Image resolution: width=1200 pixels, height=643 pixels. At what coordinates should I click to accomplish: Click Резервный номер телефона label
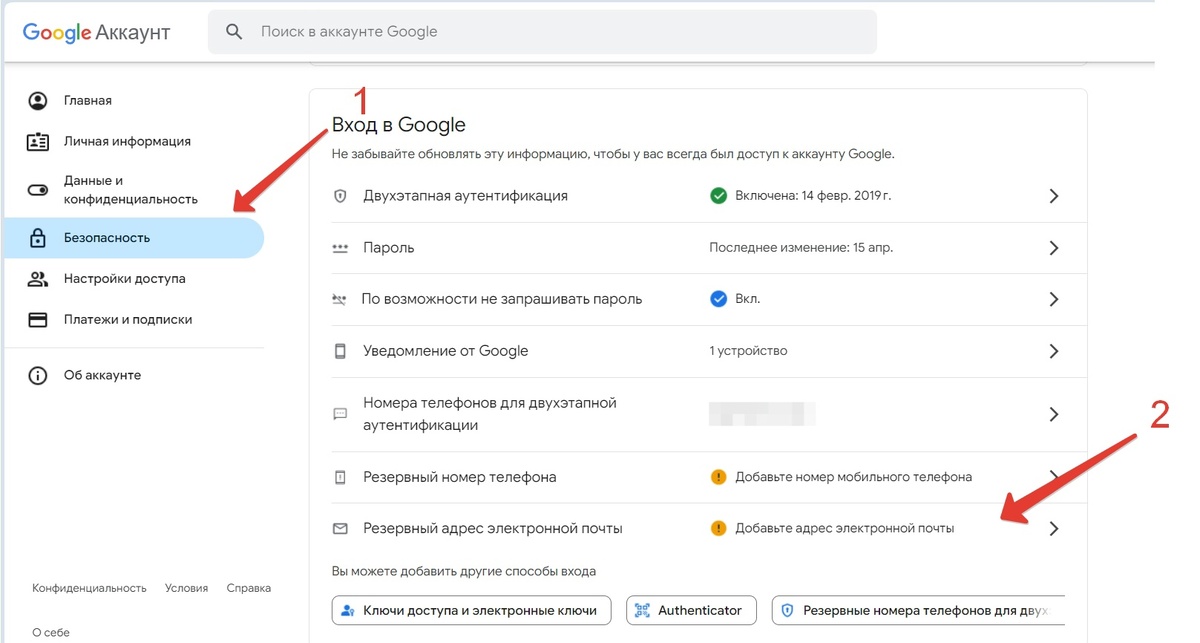pos(459,477)
